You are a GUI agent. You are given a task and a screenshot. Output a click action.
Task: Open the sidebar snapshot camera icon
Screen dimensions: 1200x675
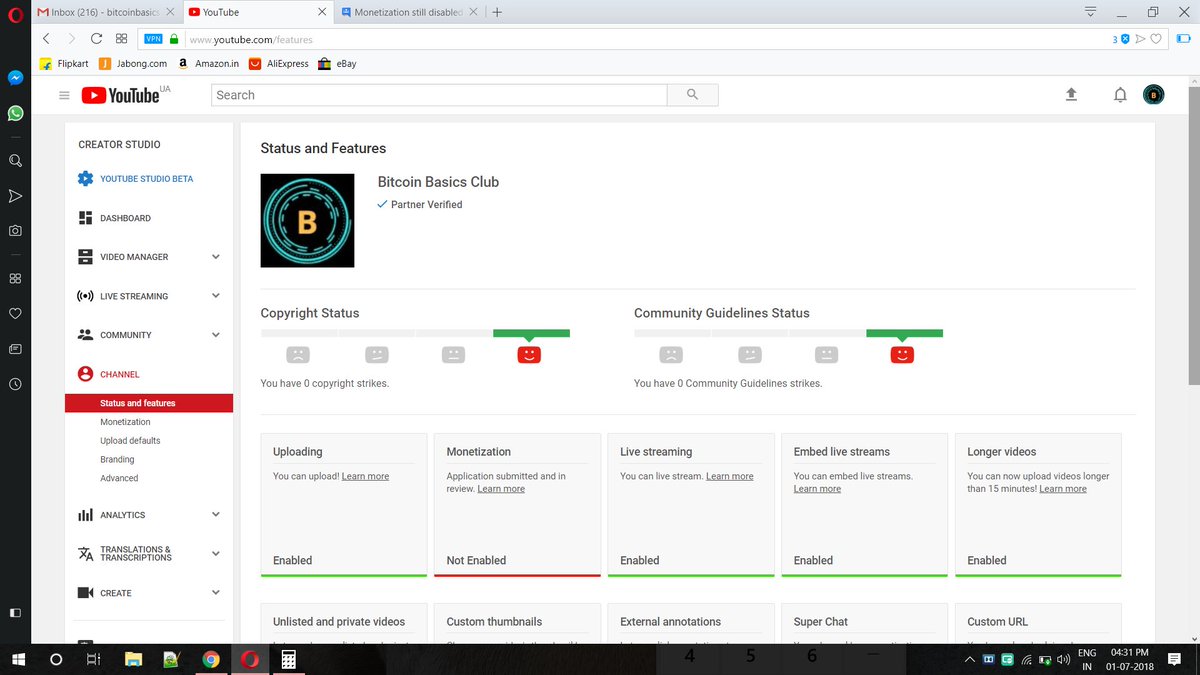pyautogui.click(x=15, y=230)
